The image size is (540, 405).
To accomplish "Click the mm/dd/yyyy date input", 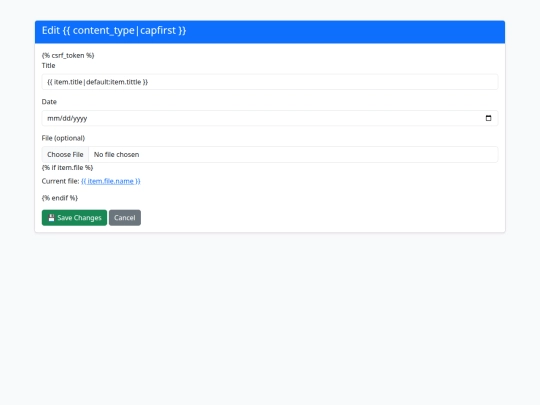I will tap(270, 118).
